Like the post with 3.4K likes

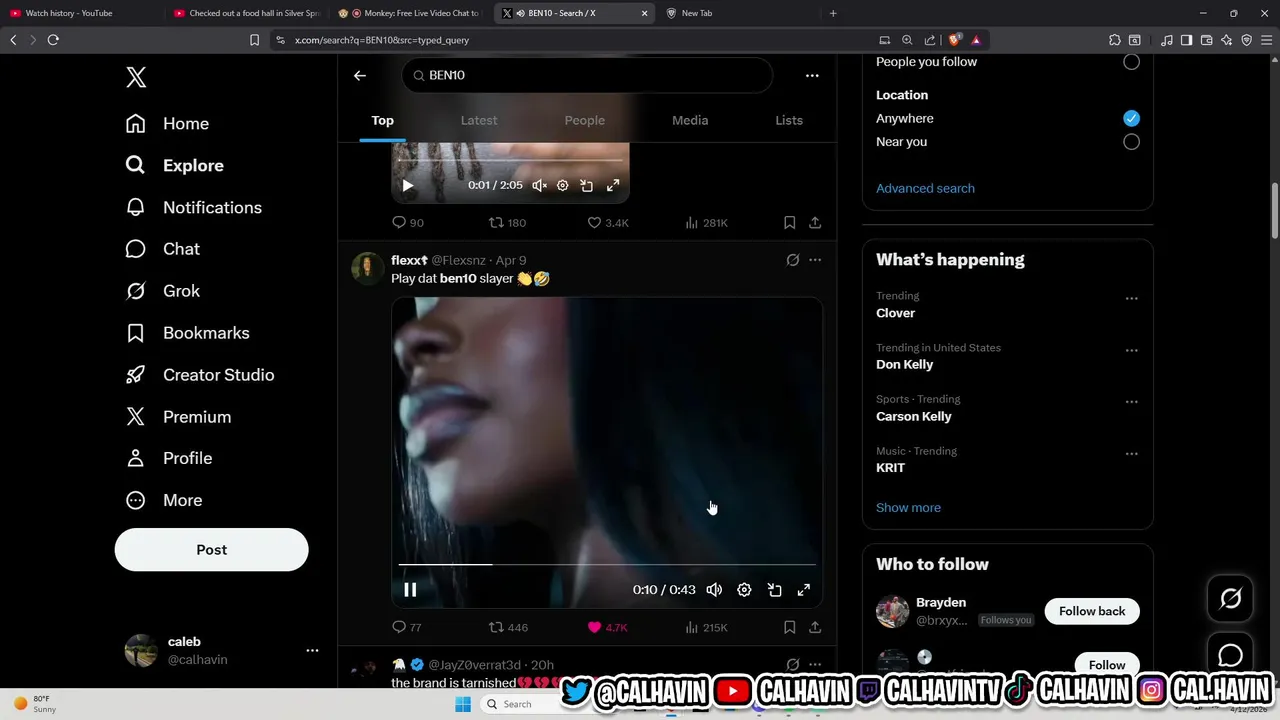[608, 223]
